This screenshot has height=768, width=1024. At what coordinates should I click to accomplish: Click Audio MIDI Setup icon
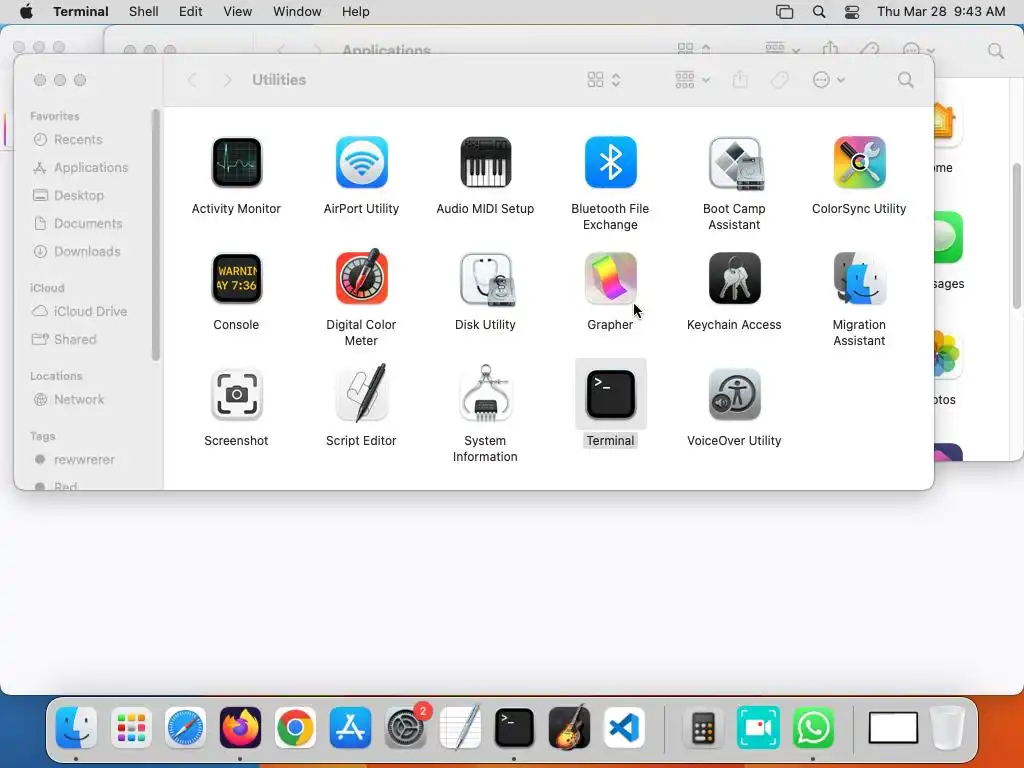(485, 163)
